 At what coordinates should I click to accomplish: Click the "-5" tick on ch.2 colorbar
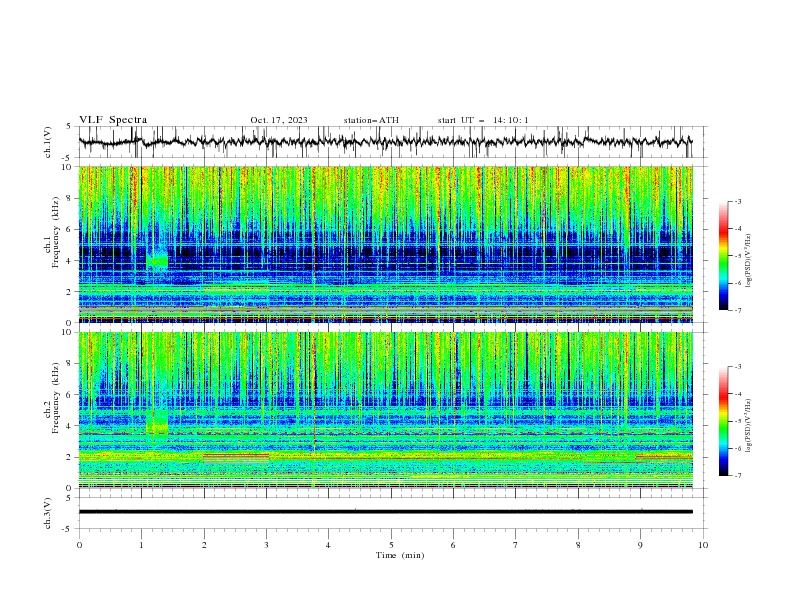[738, 421]
